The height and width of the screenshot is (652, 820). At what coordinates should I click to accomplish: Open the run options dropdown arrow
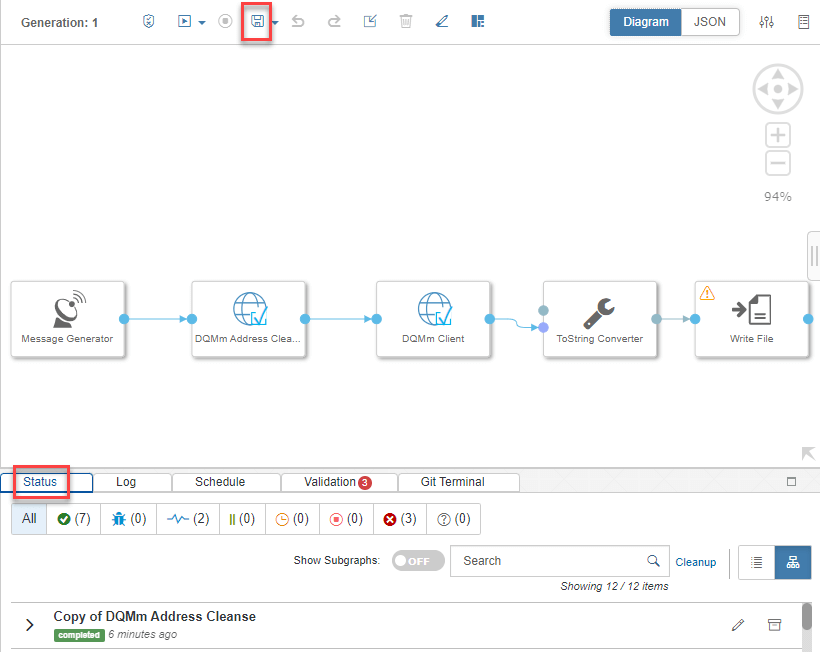coord(202,22)
